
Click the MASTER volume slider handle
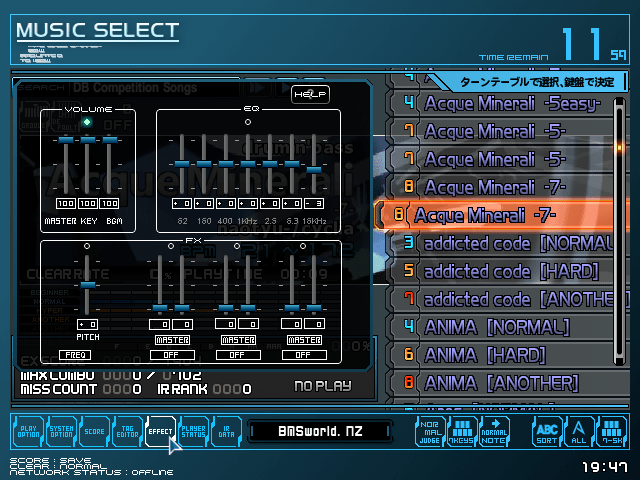click(66, 140)
